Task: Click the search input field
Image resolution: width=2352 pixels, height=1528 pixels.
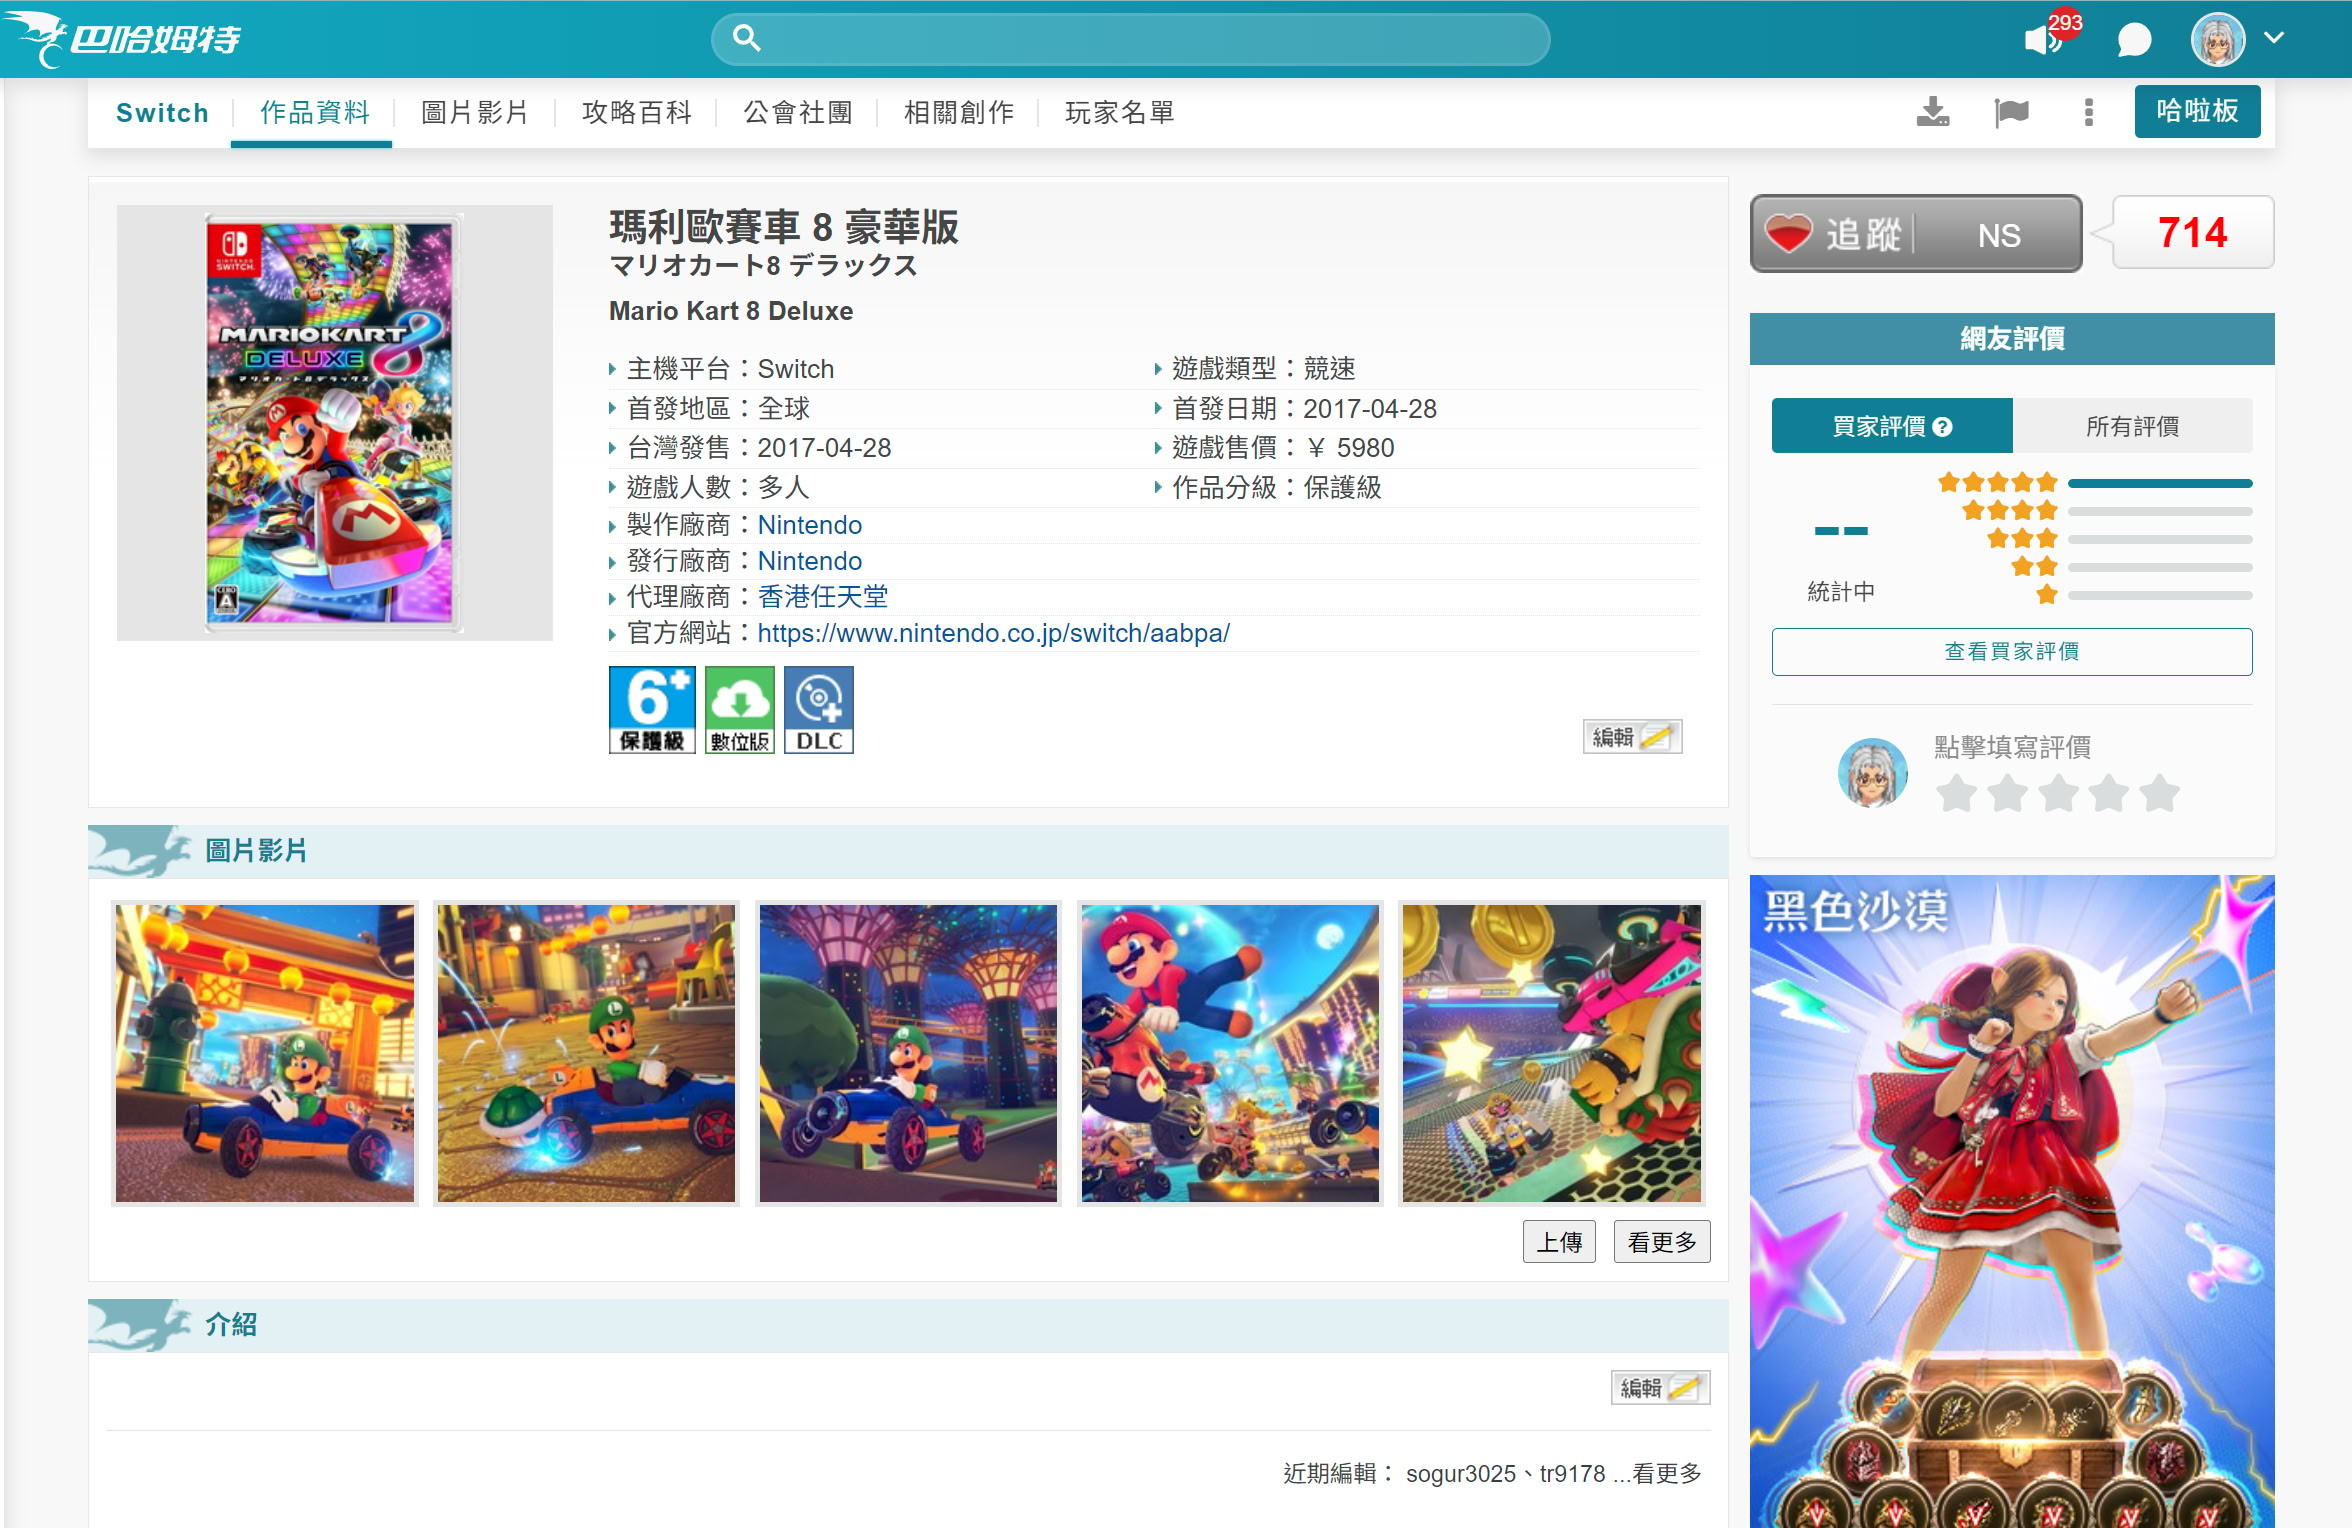Action: click(1130, 39)
